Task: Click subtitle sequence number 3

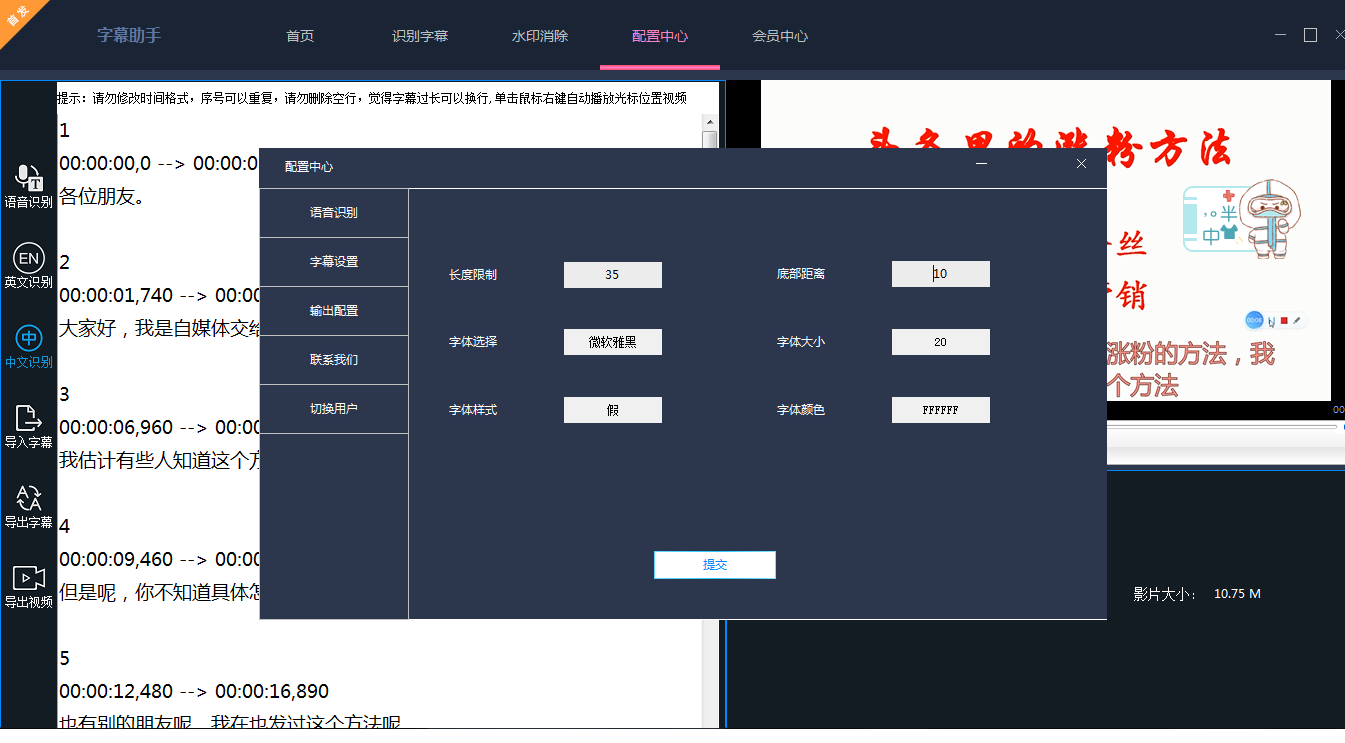Action: [x=65, y=394]
